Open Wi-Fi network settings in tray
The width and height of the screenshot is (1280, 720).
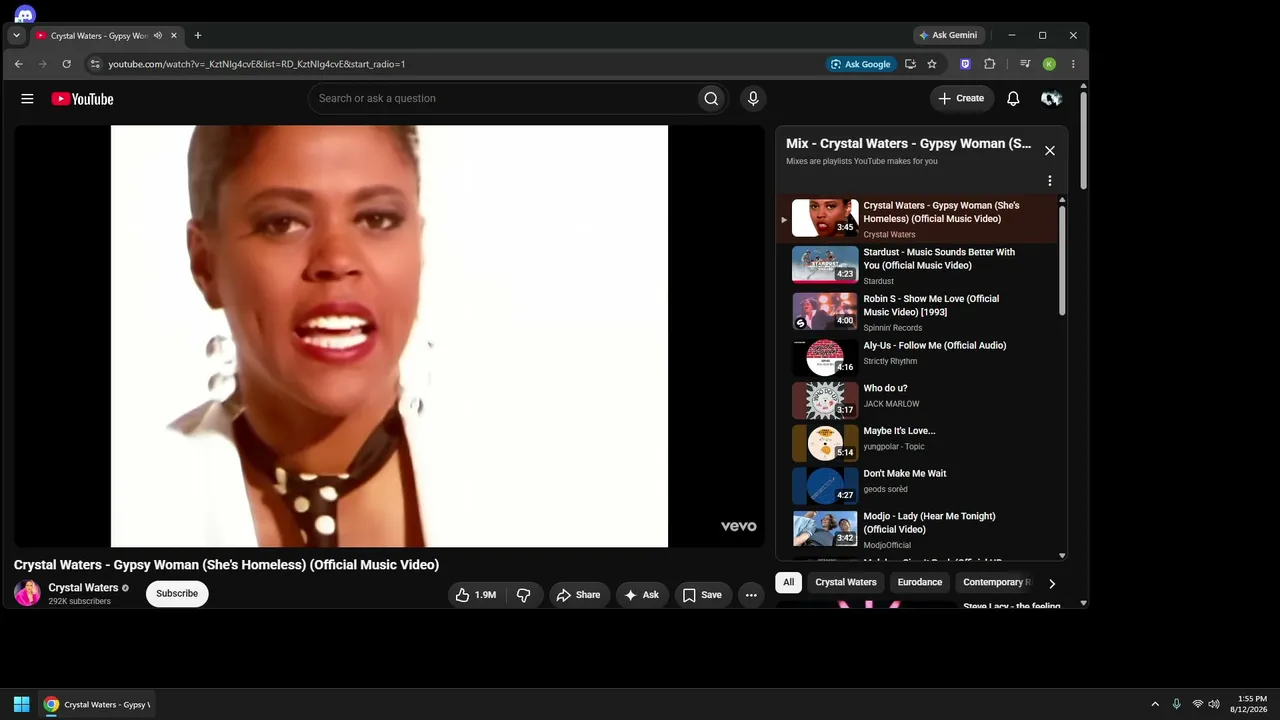pyautogui.click(x=1198, y=704)
